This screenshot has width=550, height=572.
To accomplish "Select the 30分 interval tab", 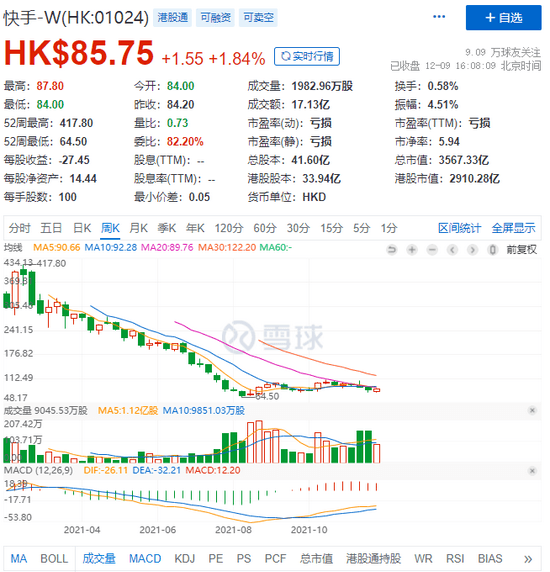I will point(298,228).
